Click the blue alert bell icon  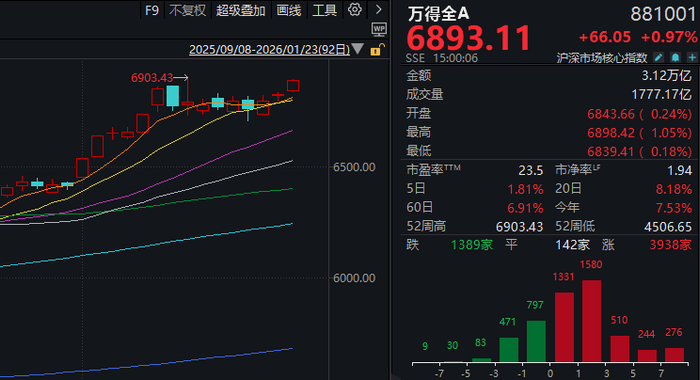[x=675, y=57]
